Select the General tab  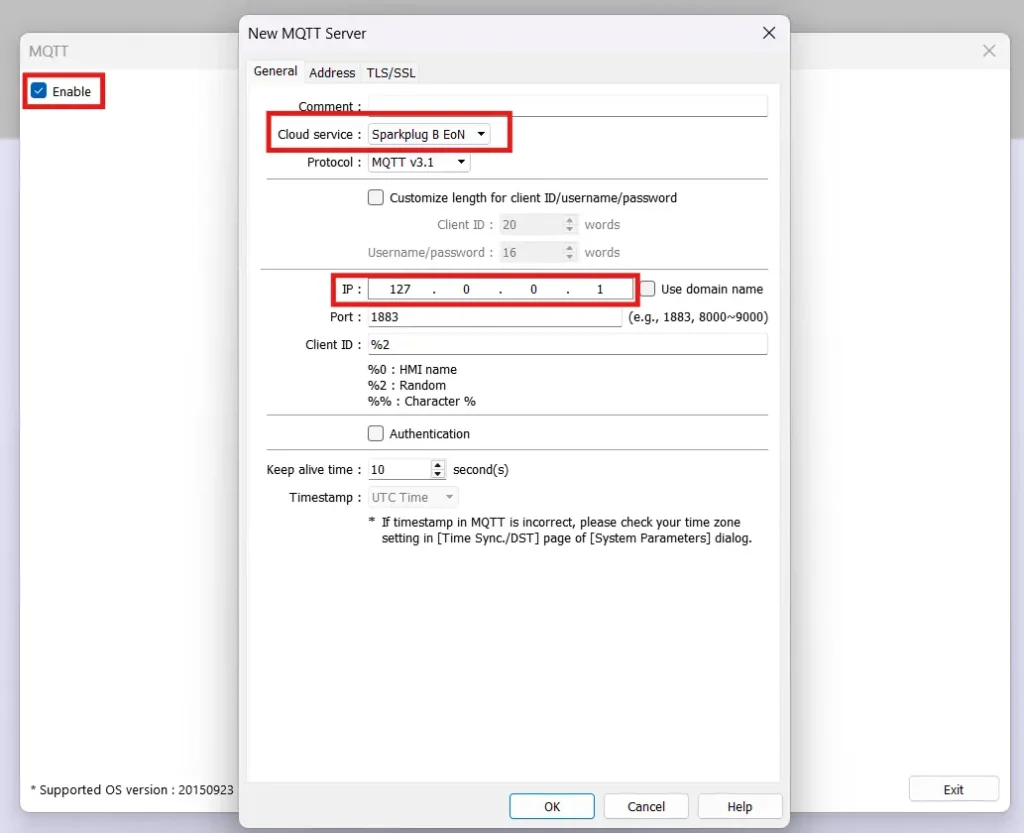[275, 71]
